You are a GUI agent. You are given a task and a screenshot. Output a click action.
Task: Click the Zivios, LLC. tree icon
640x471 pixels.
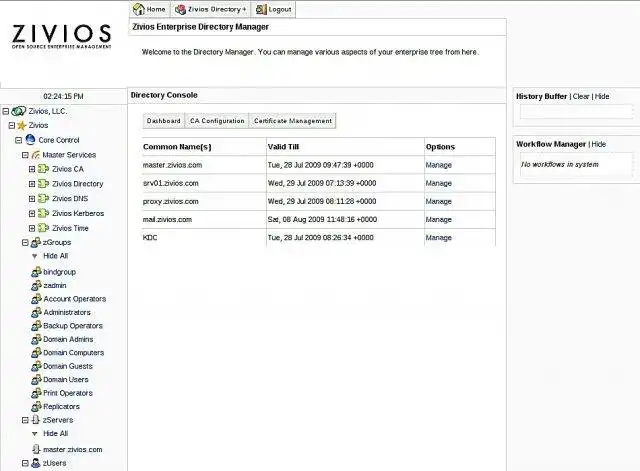click(18, 111)
